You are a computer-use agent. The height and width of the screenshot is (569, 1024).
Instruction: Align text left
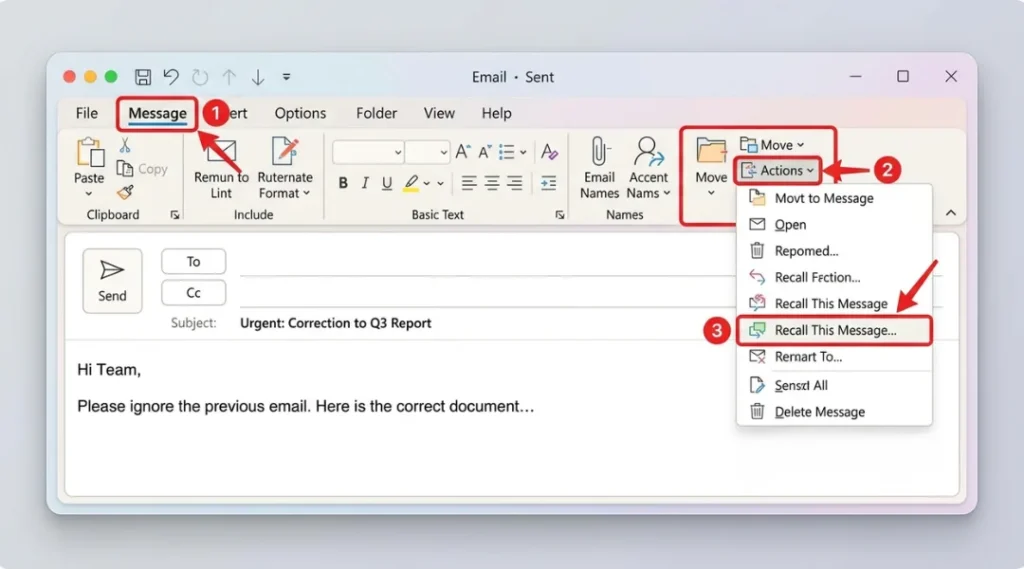468,184
